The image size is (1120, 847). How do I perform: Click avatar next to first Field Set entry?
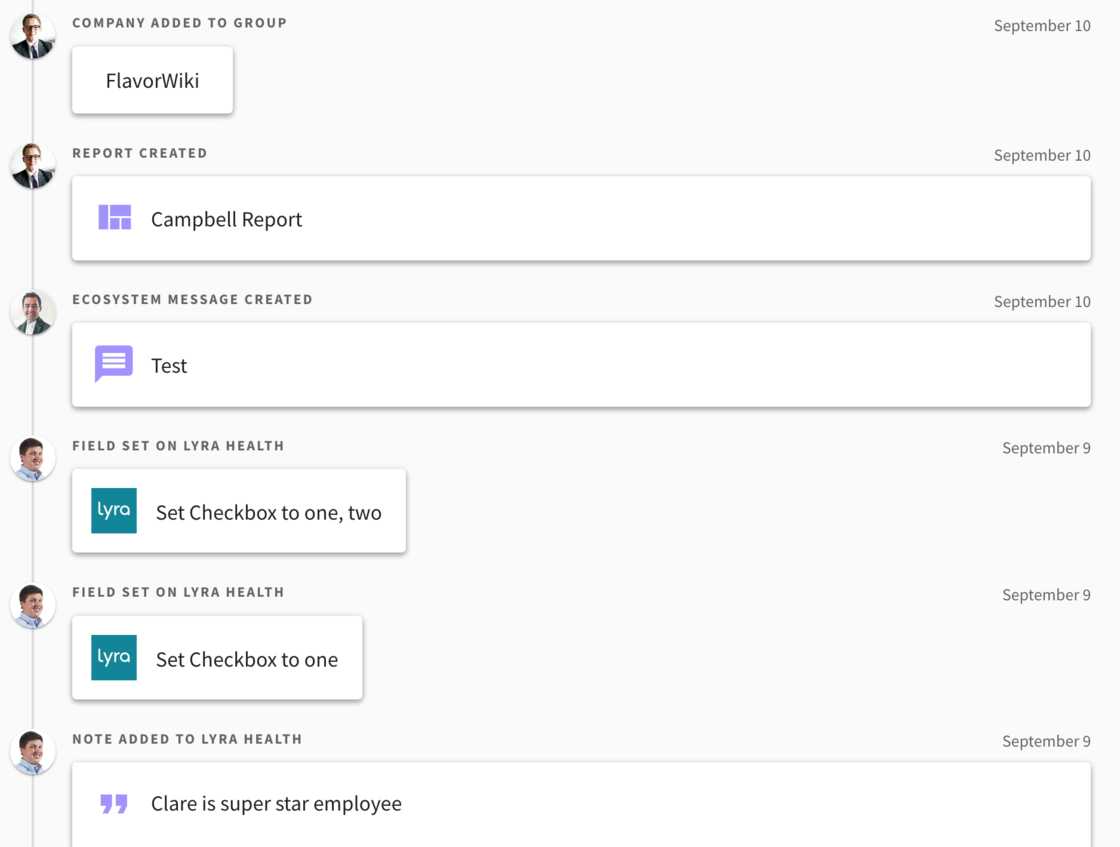click(33, 459)
